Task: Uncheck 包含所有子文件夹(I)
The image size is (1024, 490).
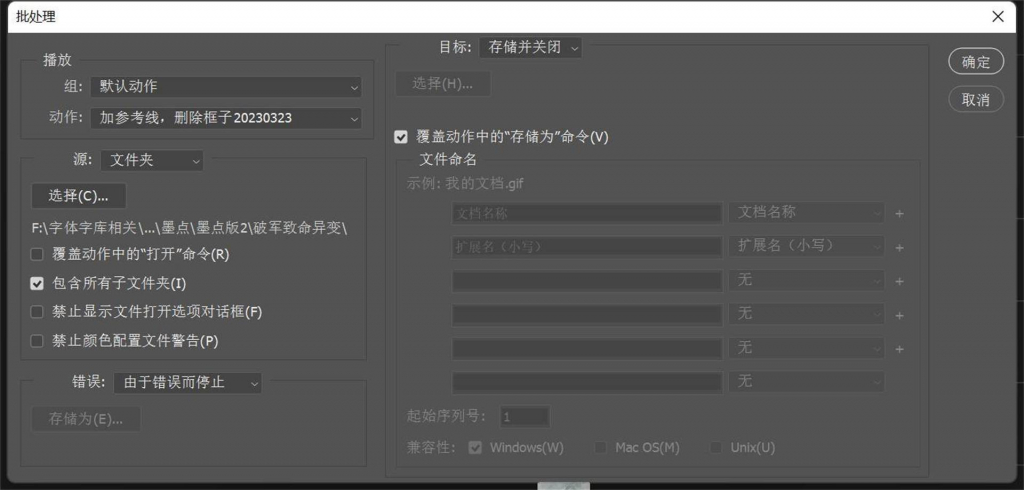Action: pos(37,284)
